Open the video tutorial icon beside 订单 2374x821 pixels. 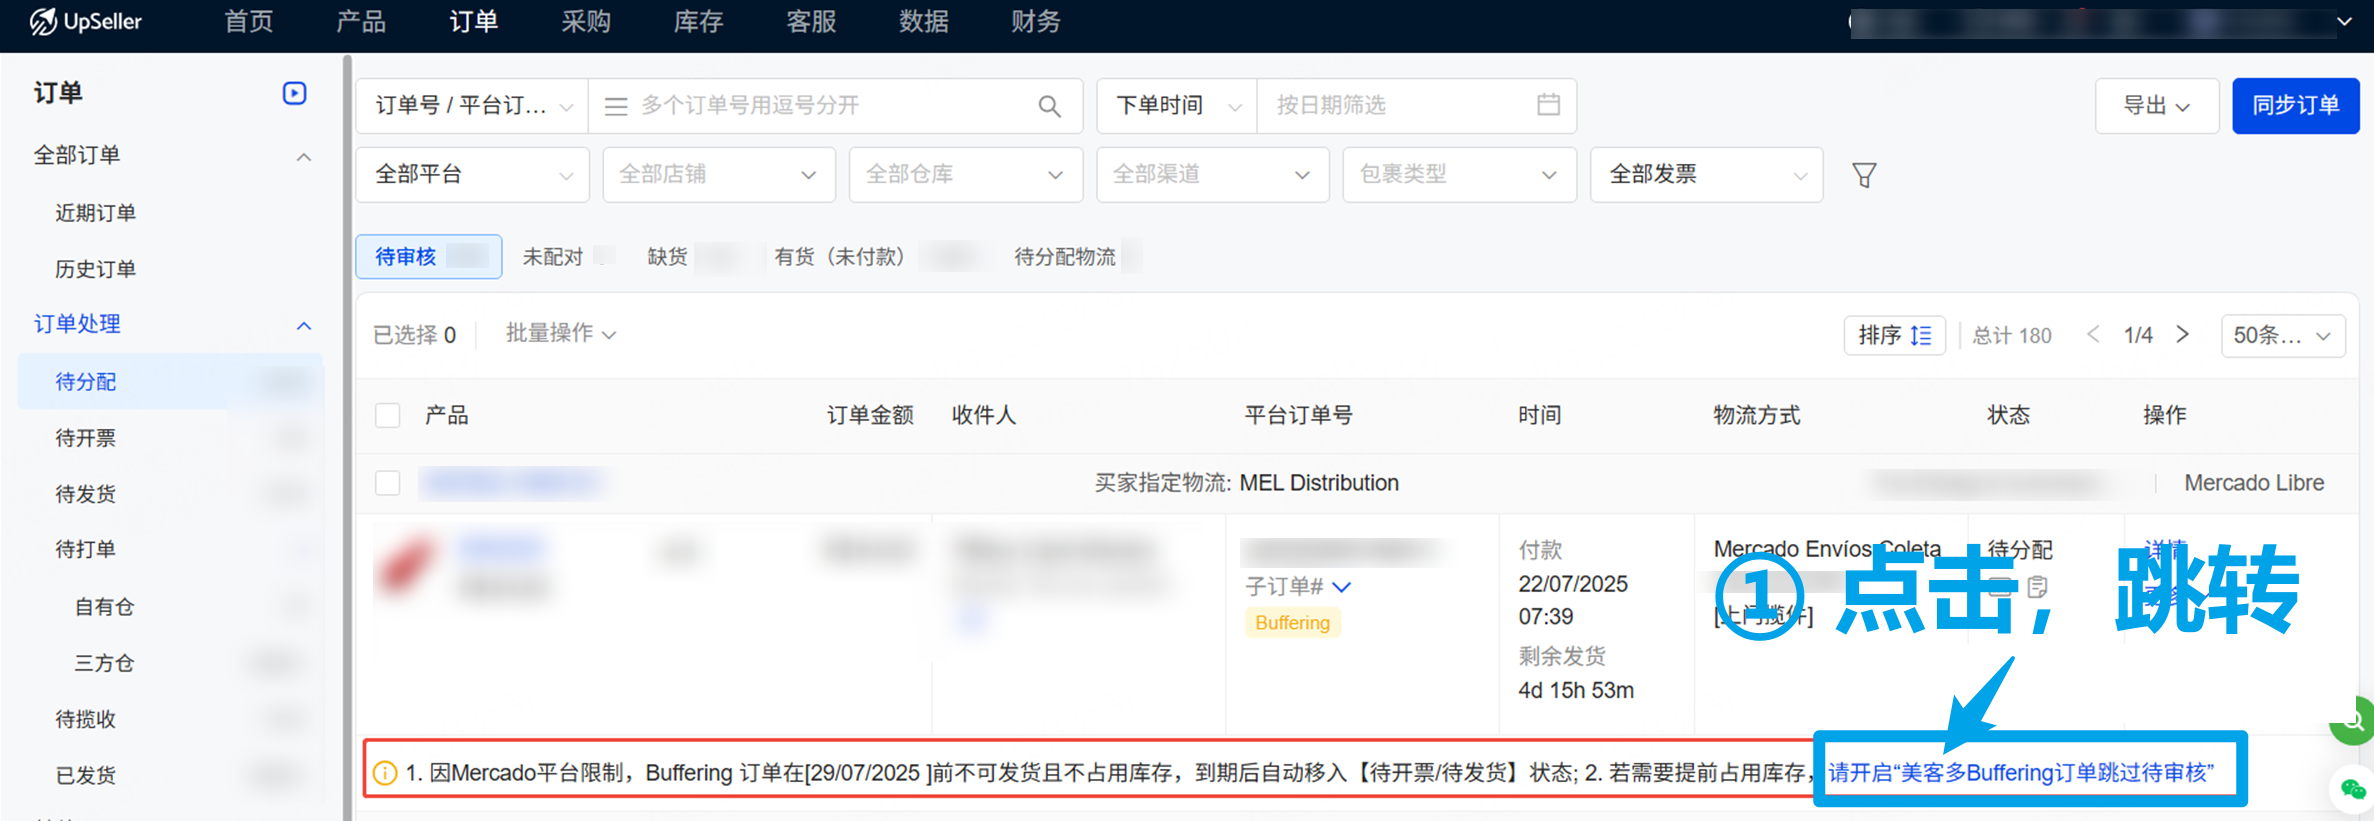[294, 93]
